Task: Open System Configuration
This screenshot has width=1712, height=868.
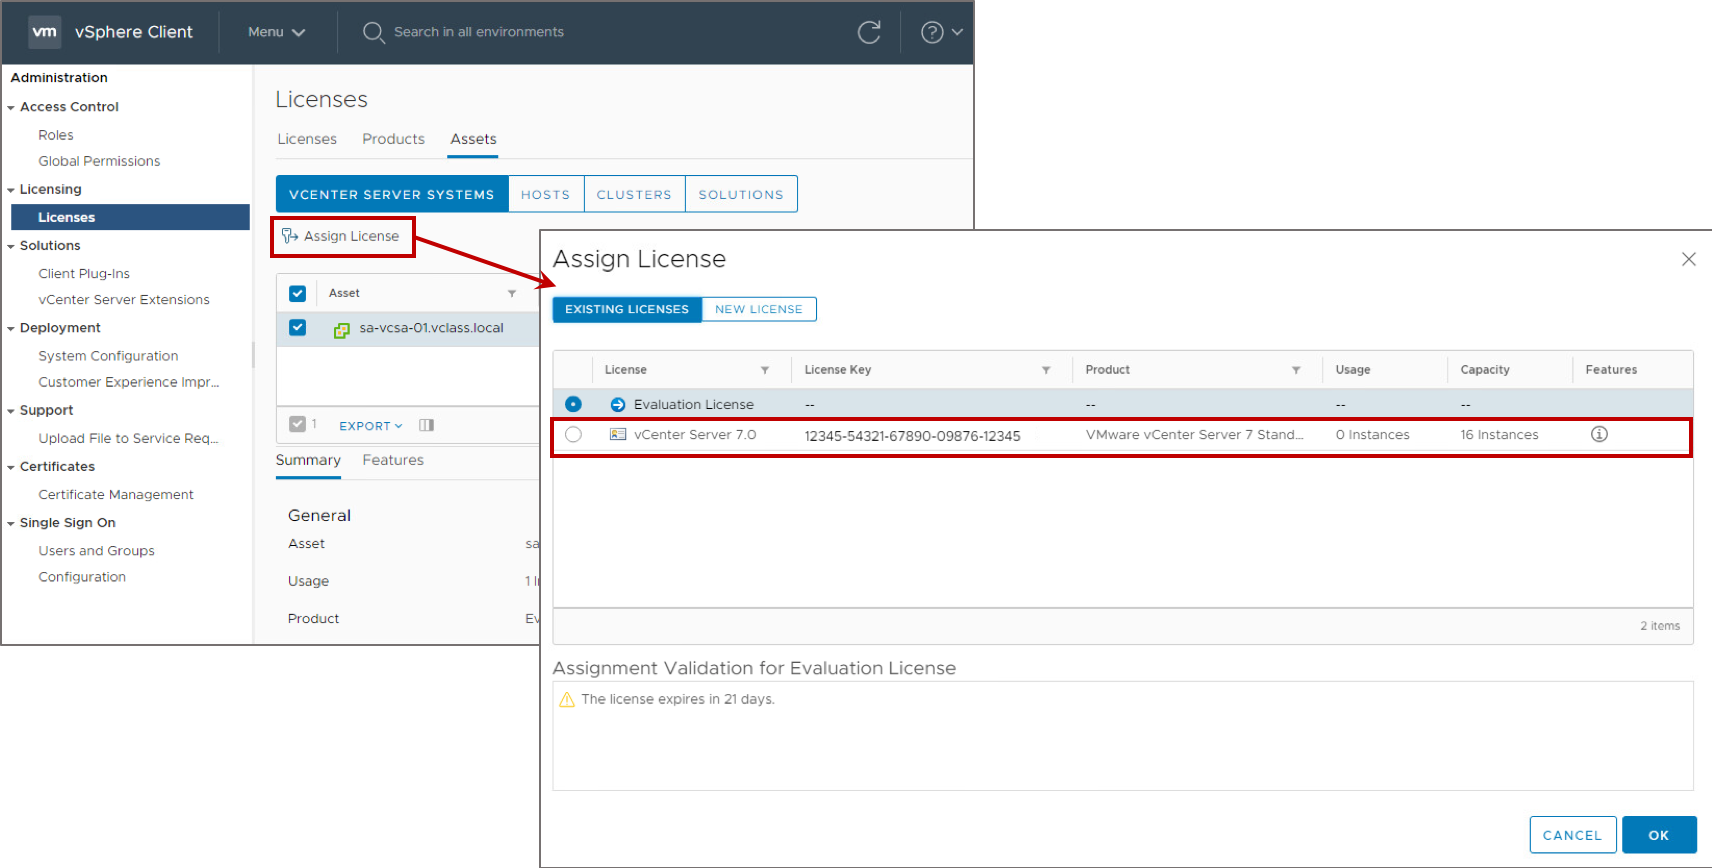Action: pos(108,356)
